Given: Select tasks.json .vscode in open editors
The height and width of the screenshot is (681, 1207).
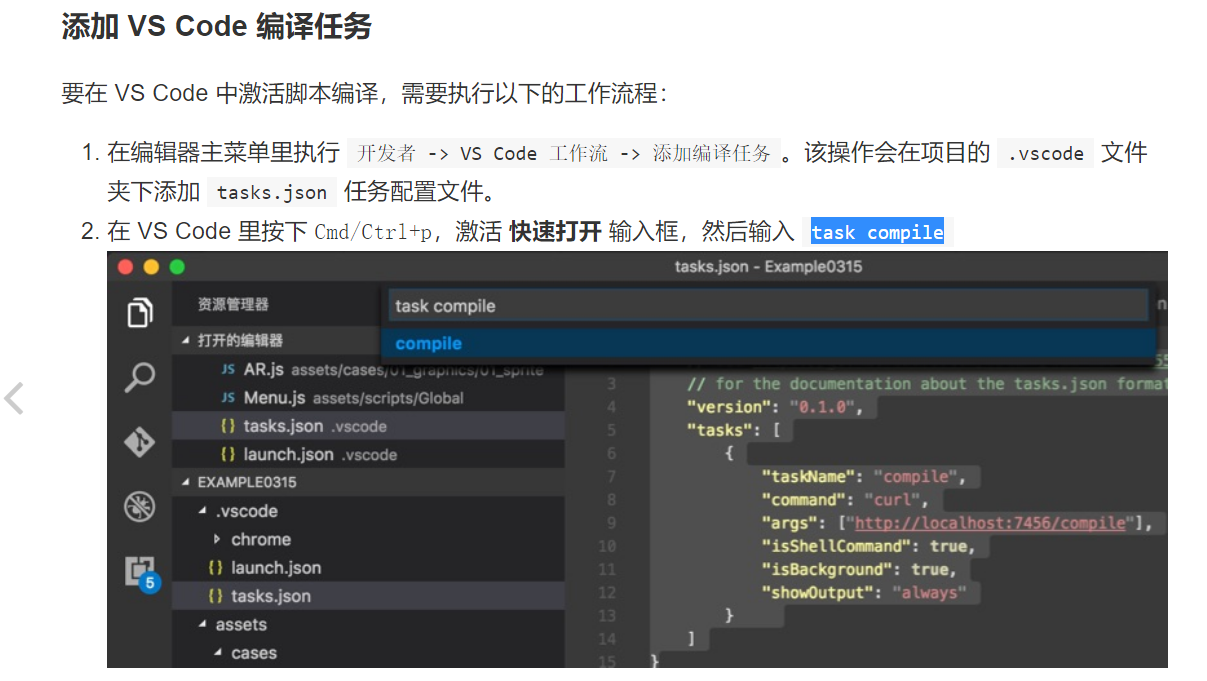Looking at the screenshot, I should click(x=368, y=426).
